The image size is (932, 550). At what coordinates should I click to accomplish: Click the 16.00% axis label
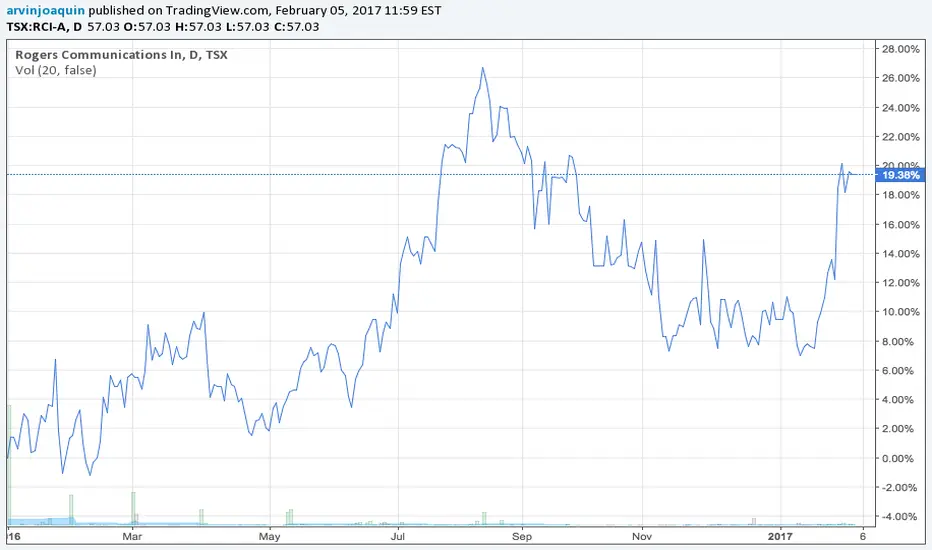point(900,224)
